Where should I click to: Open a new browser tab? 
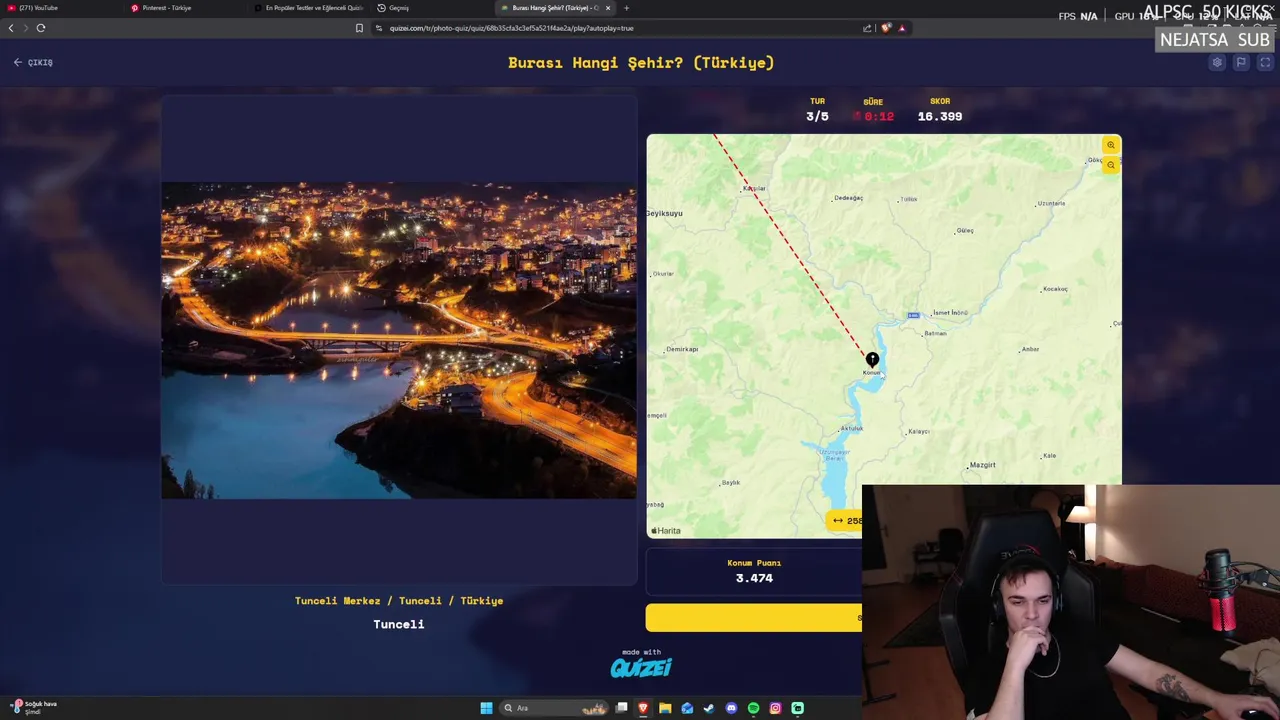pyautogui.click(x=627, y=8)
